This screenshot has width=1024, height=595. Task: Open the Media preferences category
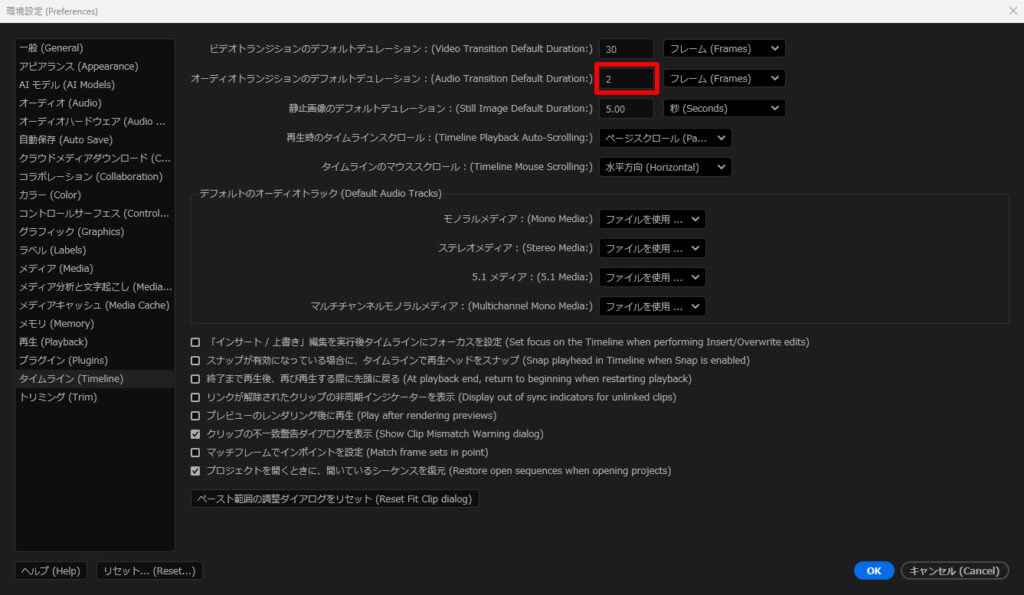(x=95, y=268)
